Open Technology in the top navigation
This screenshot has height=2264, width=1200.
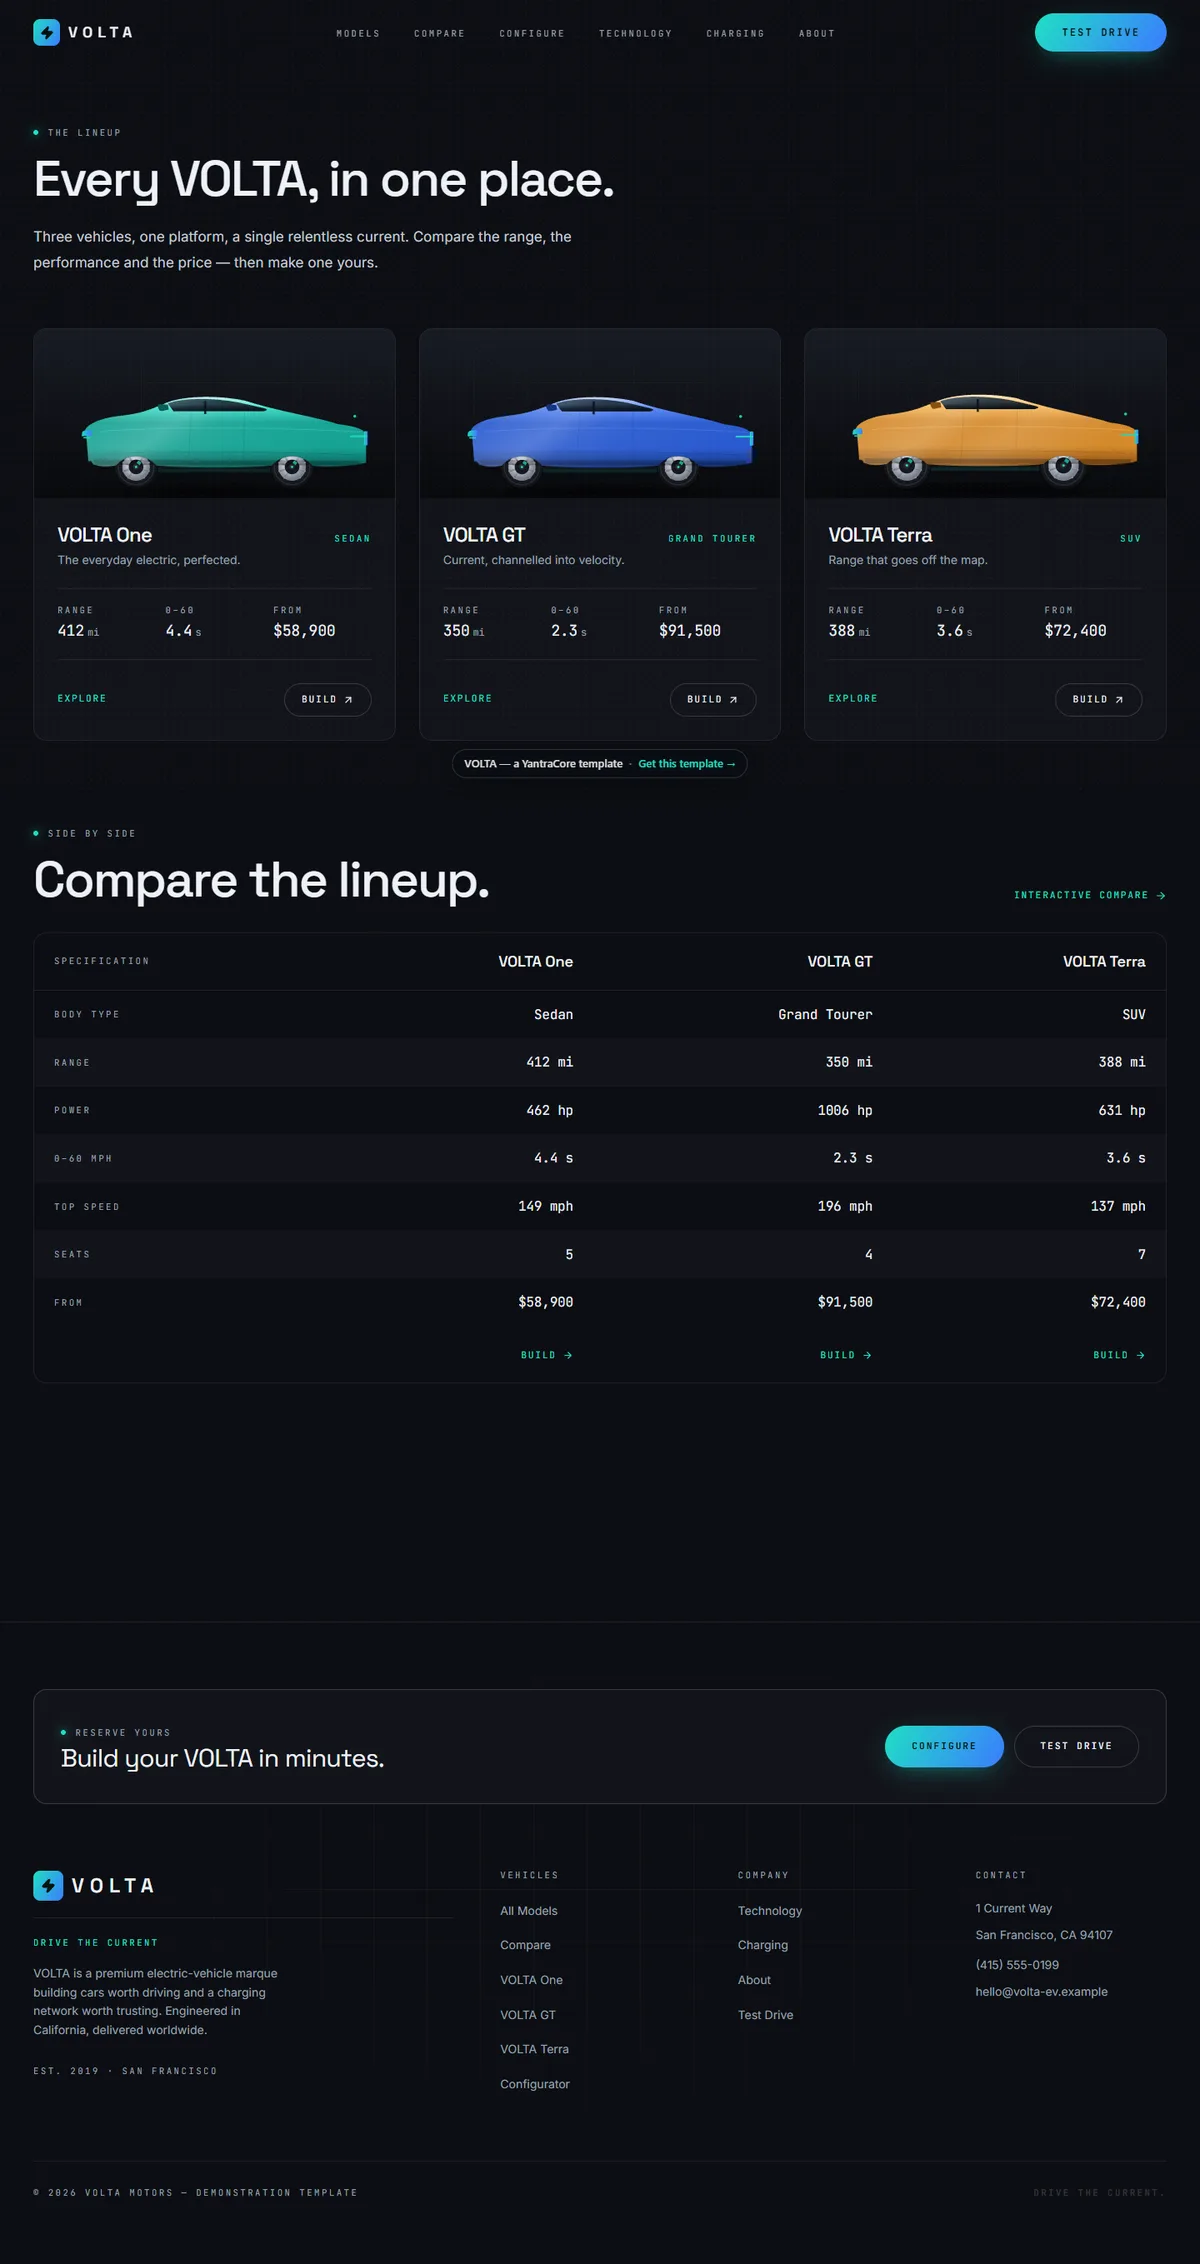636,34
